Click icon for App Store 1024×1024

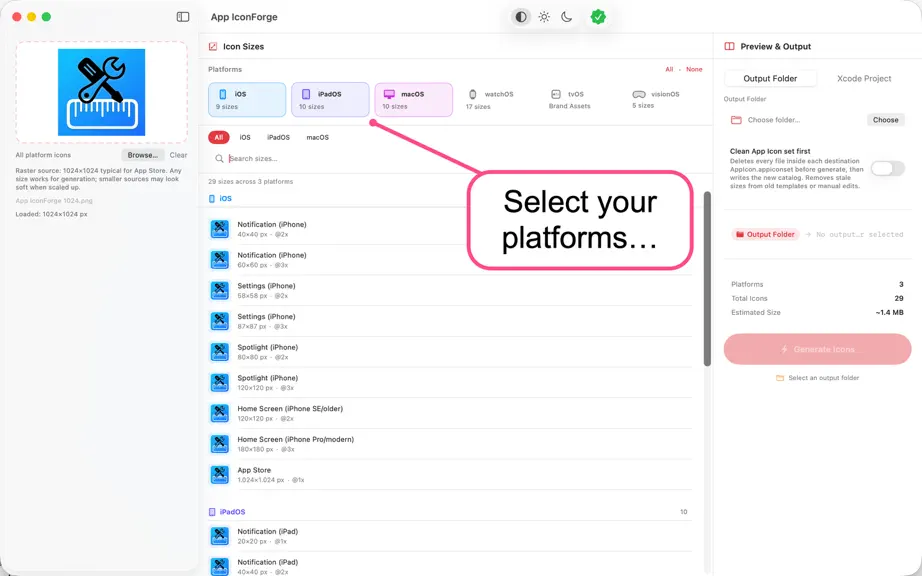(x=220, y=475)
